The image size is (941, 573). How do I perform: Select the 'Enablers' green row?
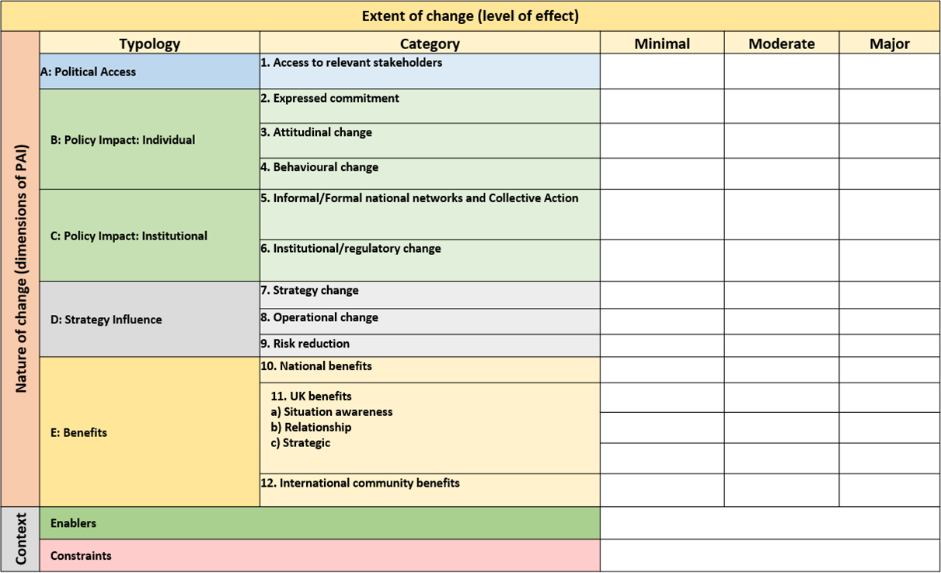click(320, 523)
